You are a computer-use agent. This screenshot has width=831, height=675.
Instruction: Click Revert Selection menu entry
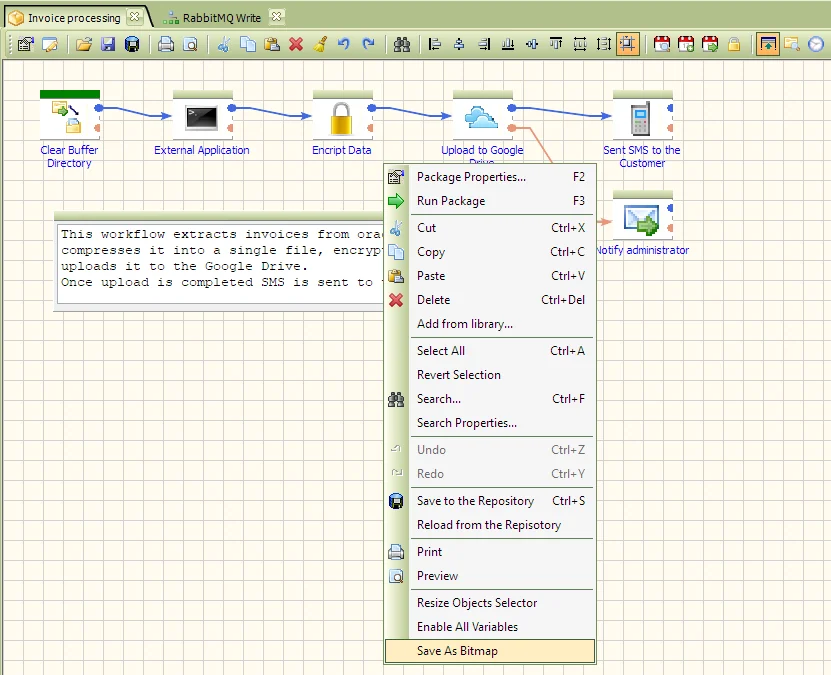click(x=490, y=375)
